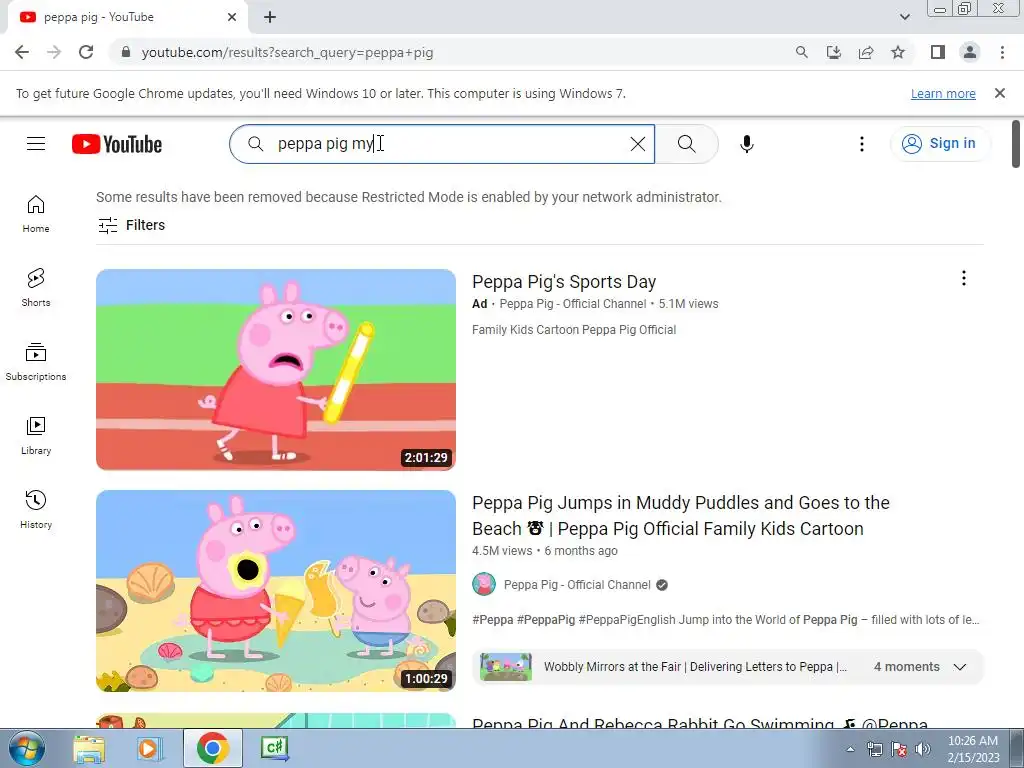Viewport: 1024px width, 768px height.
Task: Open options menu for Sports Day ad
Action: [963, 278]
